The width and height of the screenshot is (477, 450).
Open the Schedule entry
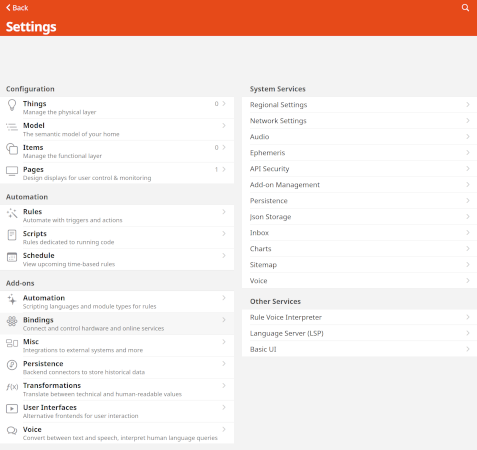point(117,259)
